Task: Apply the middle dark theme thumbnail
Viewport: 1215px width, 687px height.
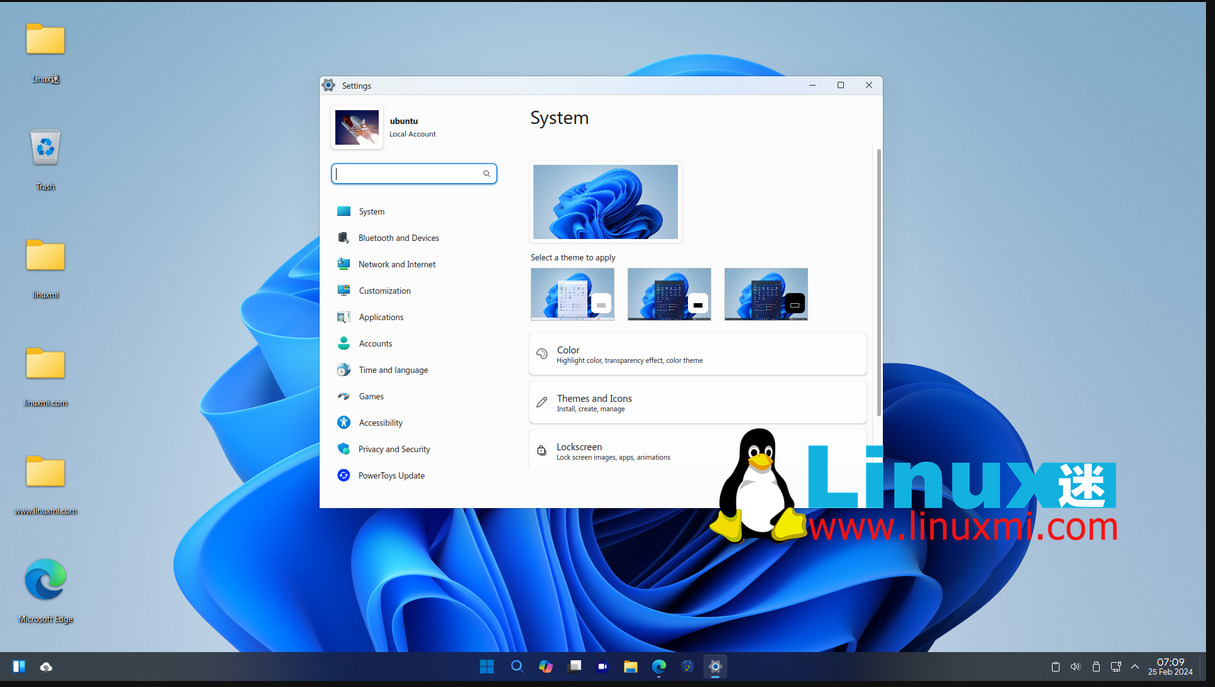Action: [669, 294]
